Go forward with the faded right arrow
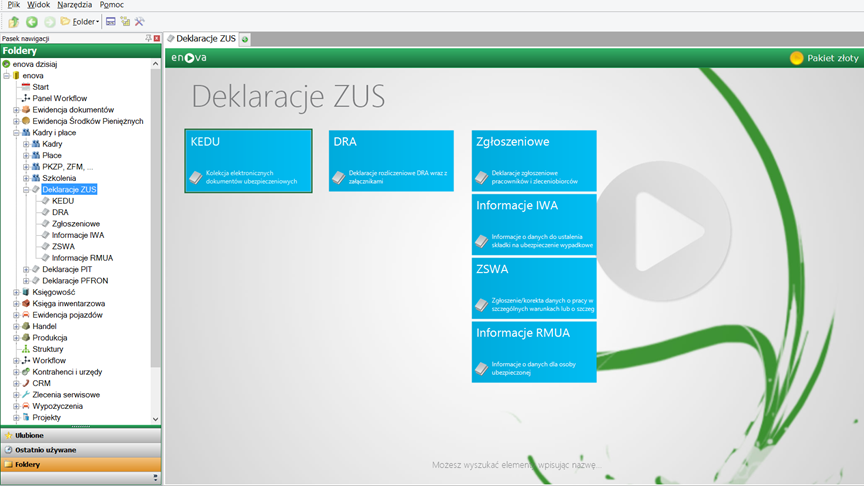The height and width of the screenshot is (486, 864). tap(50, 21)
